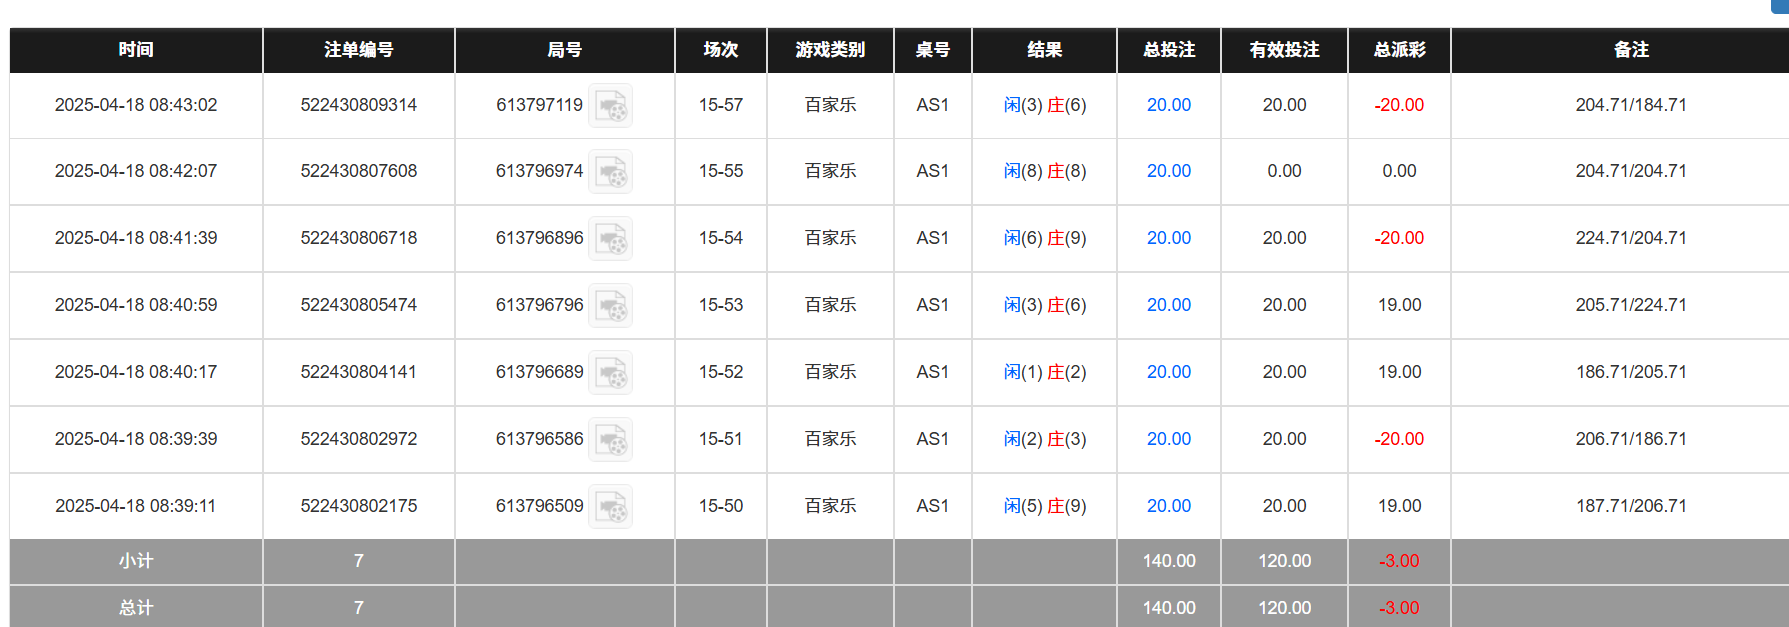This screenshot has width=1789, height=627.
Task: Click bet number 522430804141
Action: tap(358, 372)
